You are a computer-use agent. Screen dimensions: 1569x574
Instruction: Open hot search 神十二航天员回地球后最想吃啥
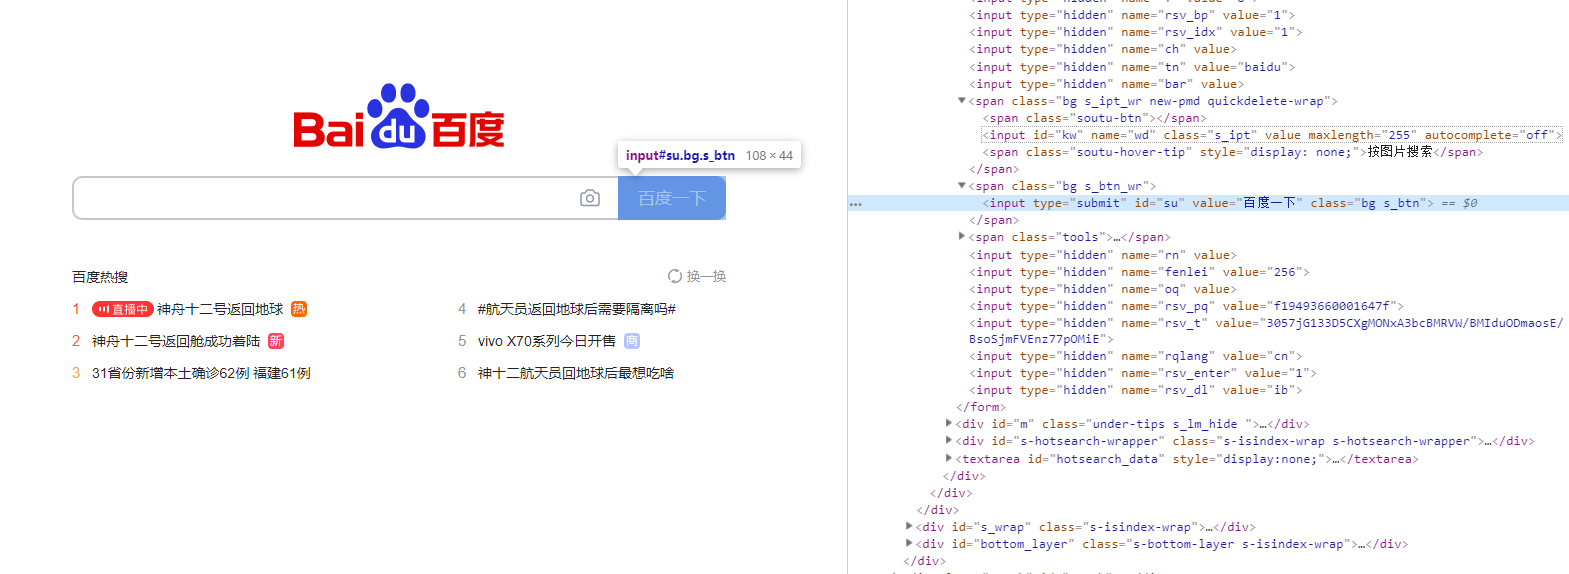576,373
